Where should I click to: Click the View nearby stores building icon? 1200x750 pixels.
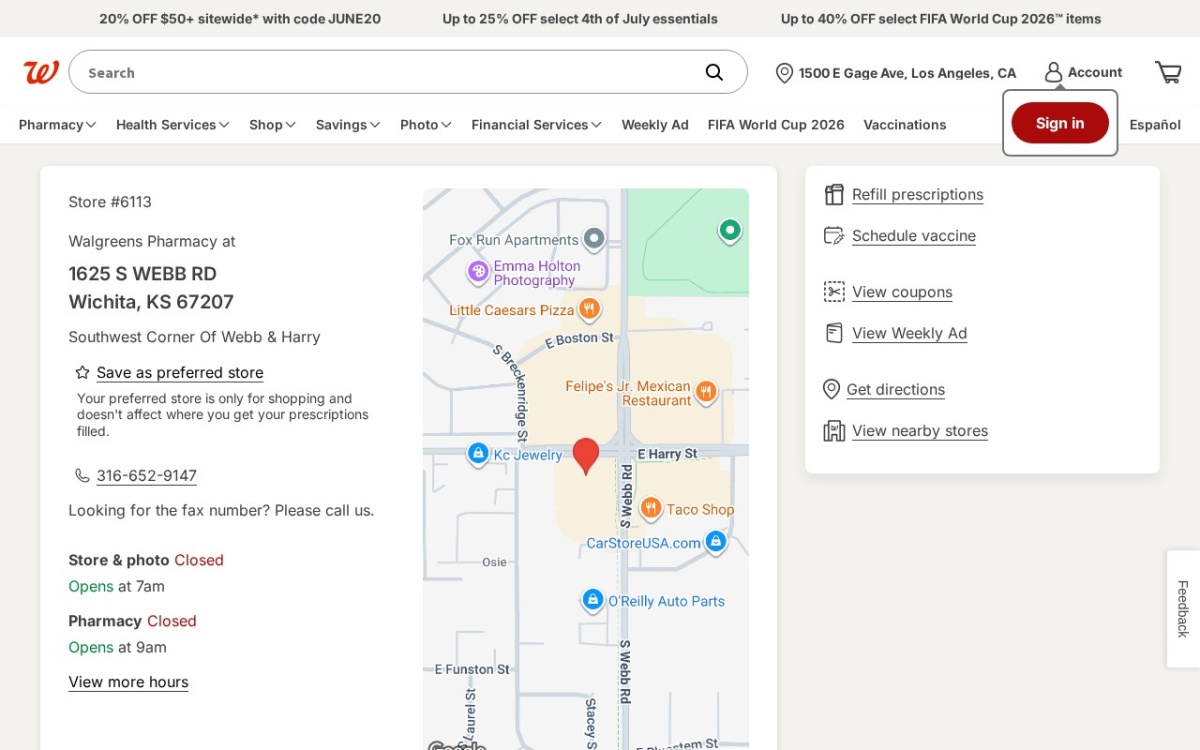click(834, 430)
